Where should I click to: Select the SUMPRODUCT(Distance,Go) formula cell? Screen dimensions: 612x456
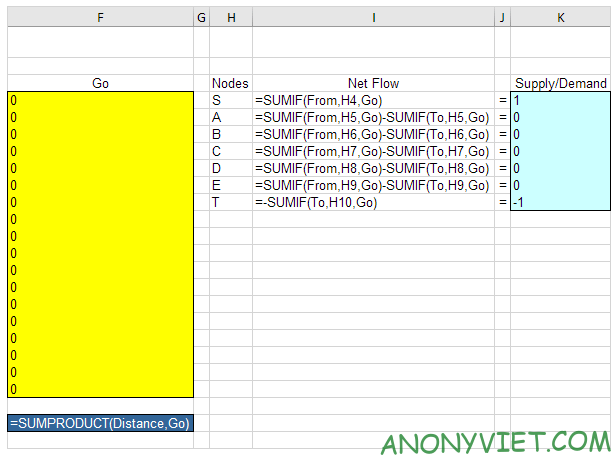100,424
